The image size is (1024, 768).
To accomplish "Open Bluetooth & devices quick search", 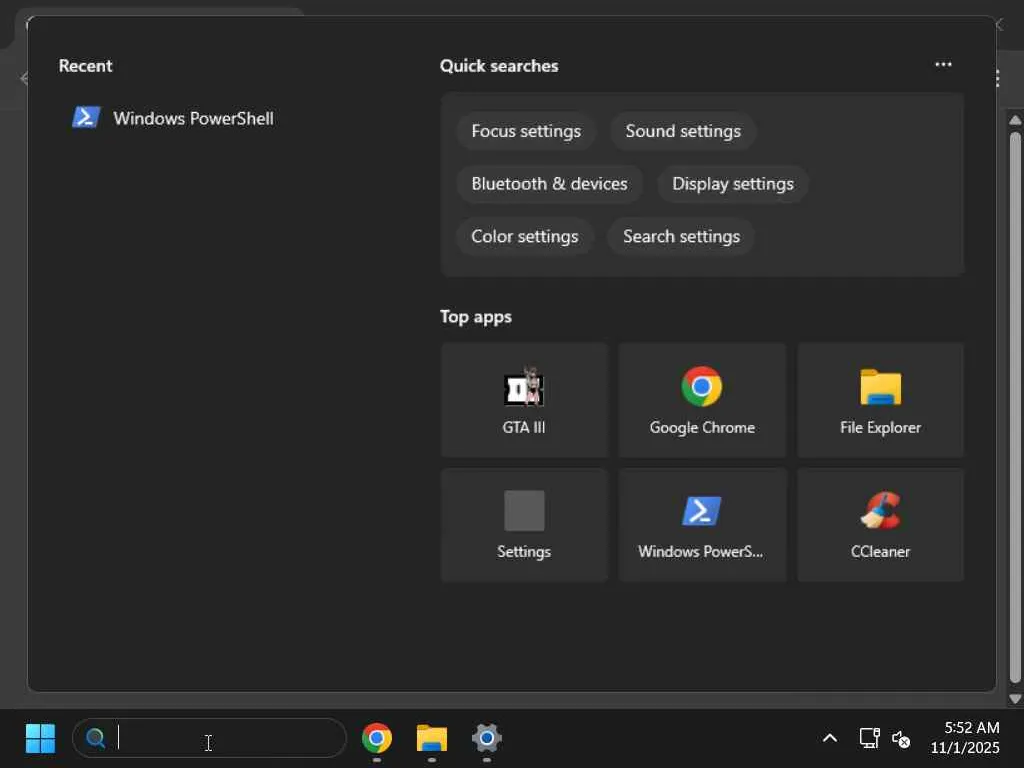I will point(549,184).
